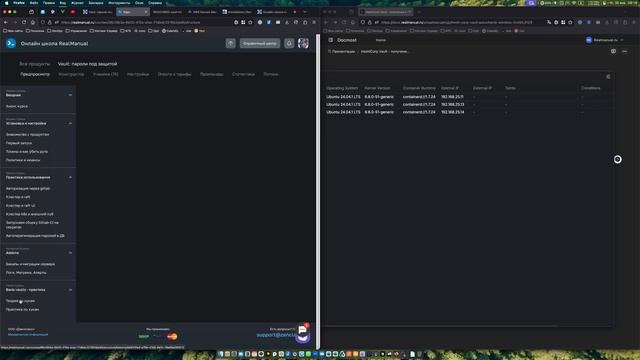
Task: Collapse the Addons section
Action: 70,253
